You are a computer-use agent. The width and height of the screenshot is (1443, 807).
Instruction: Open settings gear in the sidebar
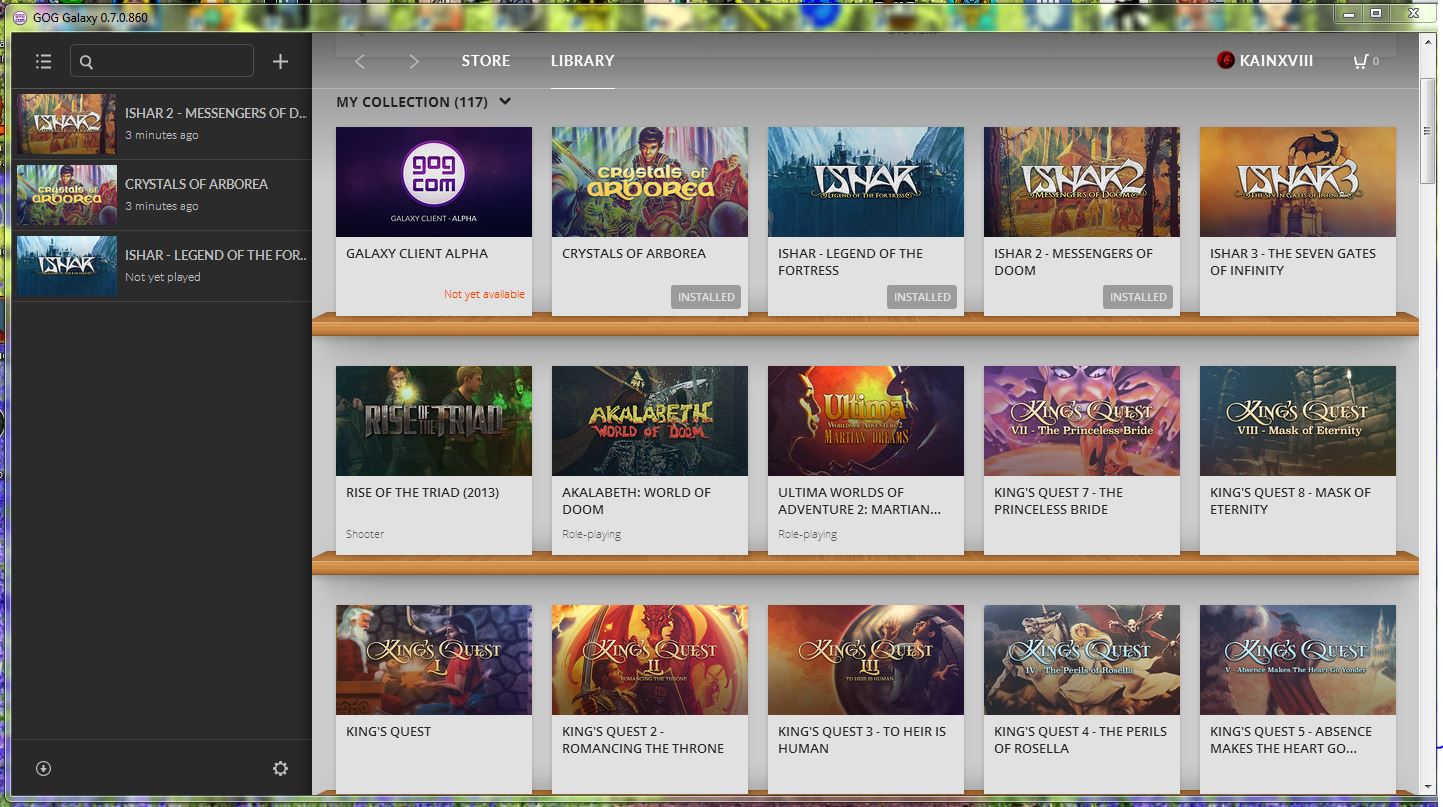click(x=280, y=768)
